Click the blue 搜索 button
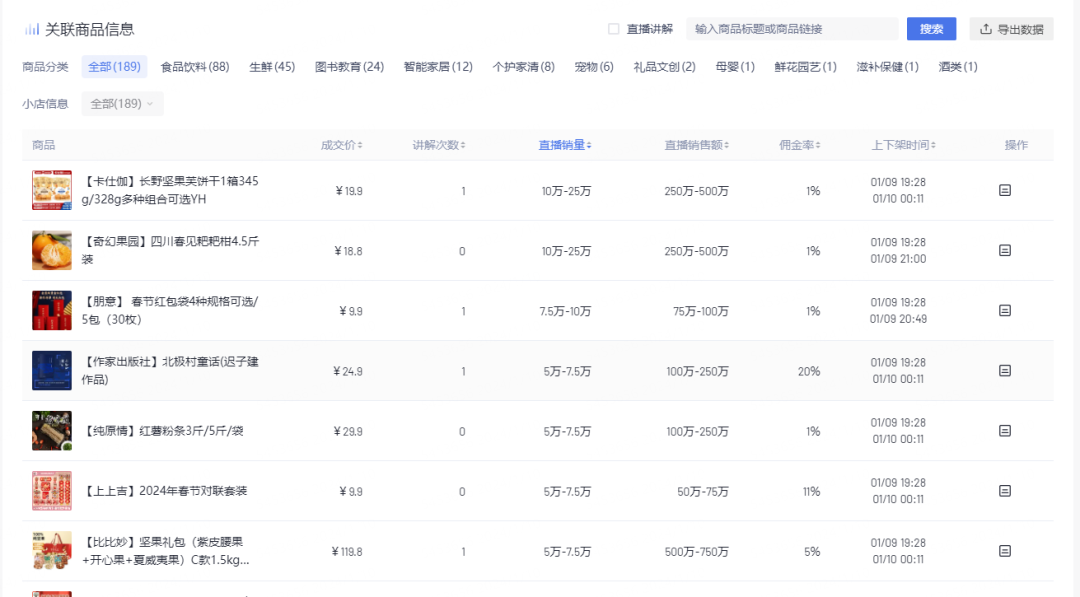Viewport: 1080px width, 597px height. point(931,29)
